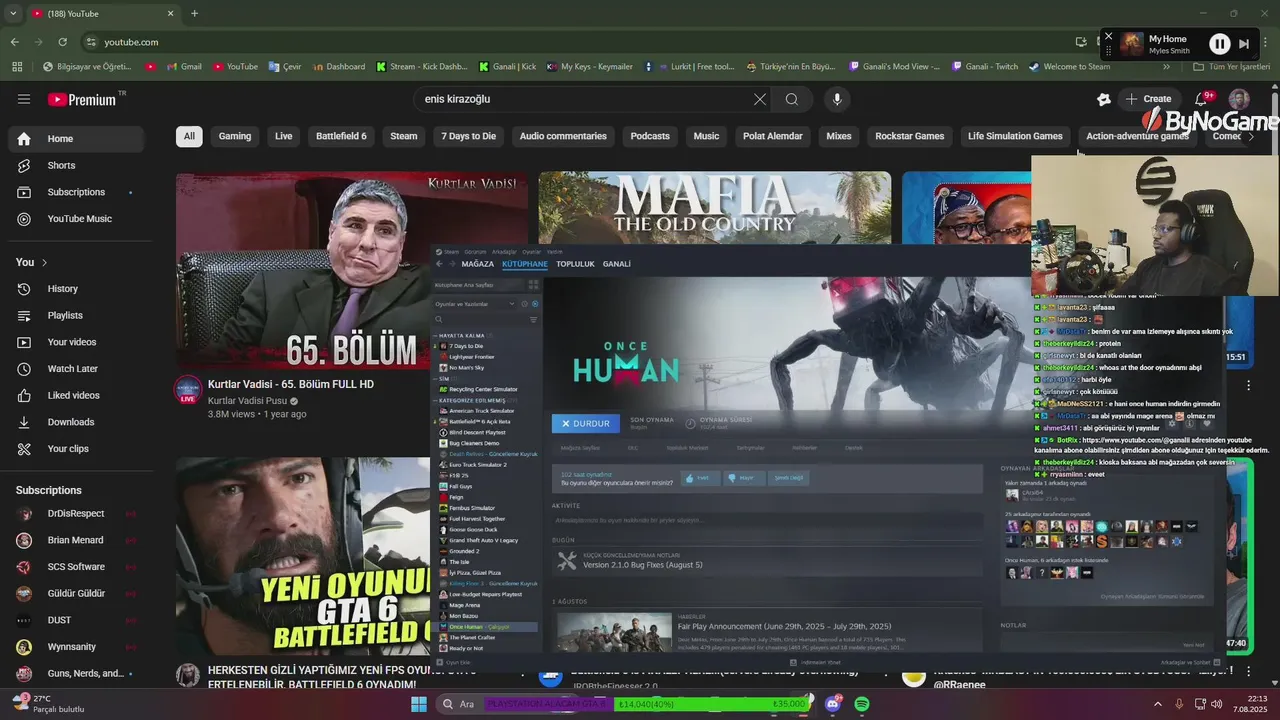Image resolution: width=1280 pixels, height=720 pixels.
Task: Select Grand Theft Auto V Legacy in Steam
Action: click(x=483, y=540)
